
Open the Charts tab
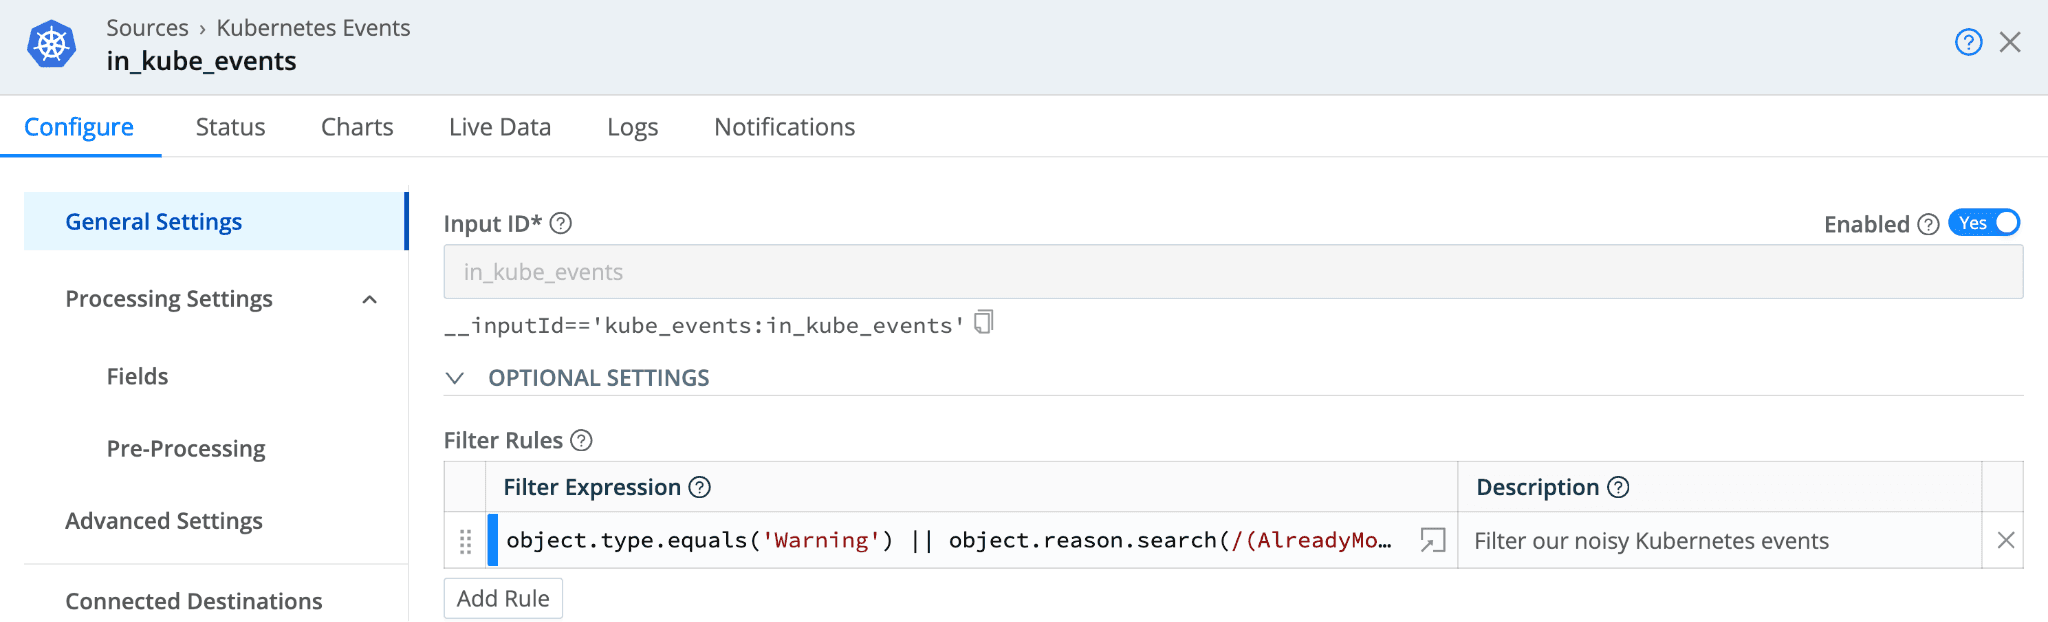click(357, 127)
